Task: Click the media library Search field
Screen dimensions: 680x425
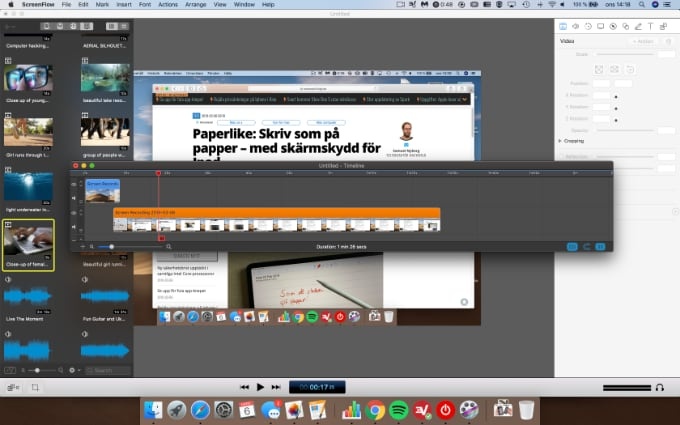Action: 108,370
